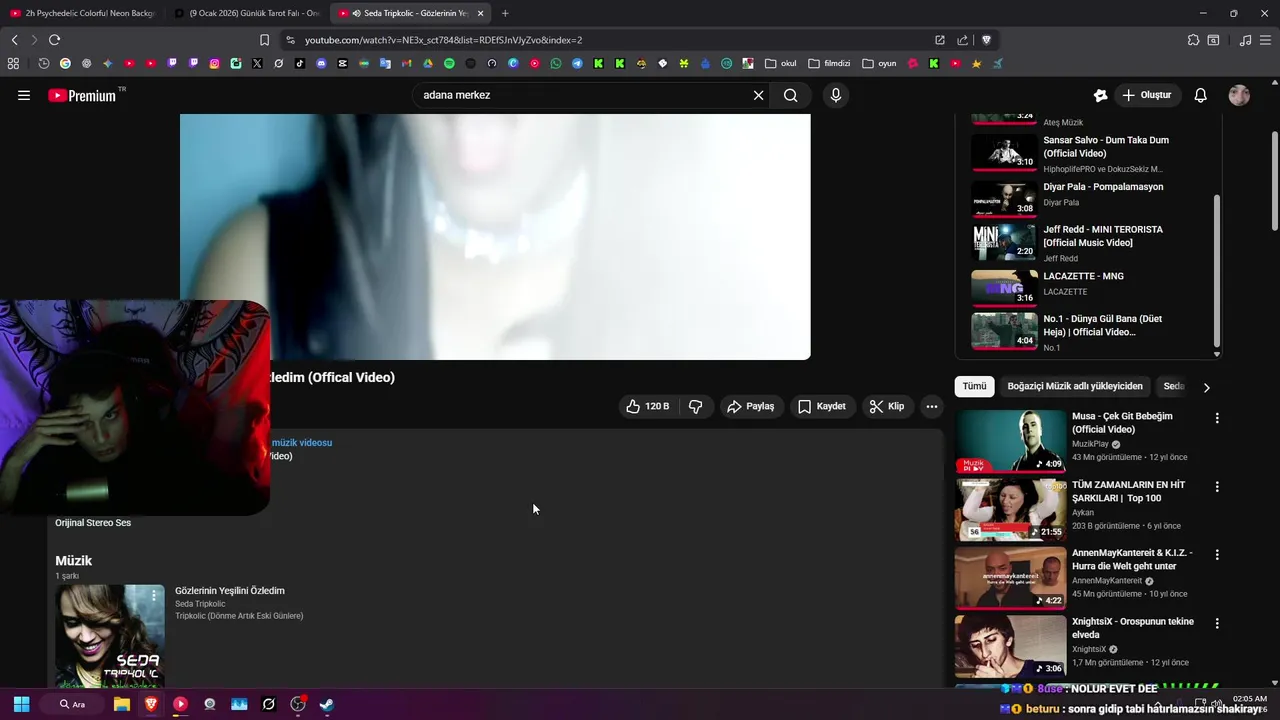The height and width of the screenshot is (720, 1280).
Task: Open options for Hurra die Welt geht unter
Action: tap(1217, 554)
